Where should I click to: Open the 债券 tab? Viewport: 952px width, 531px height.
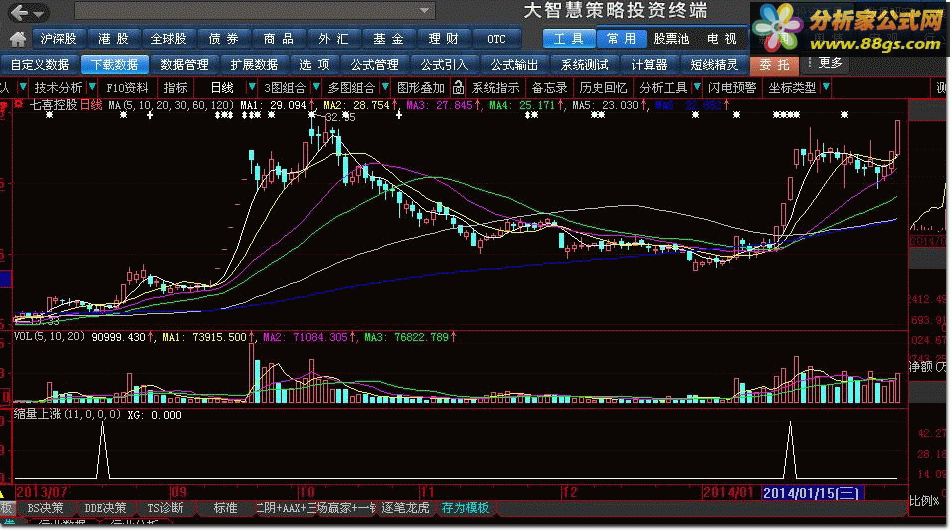click(223, 39)
